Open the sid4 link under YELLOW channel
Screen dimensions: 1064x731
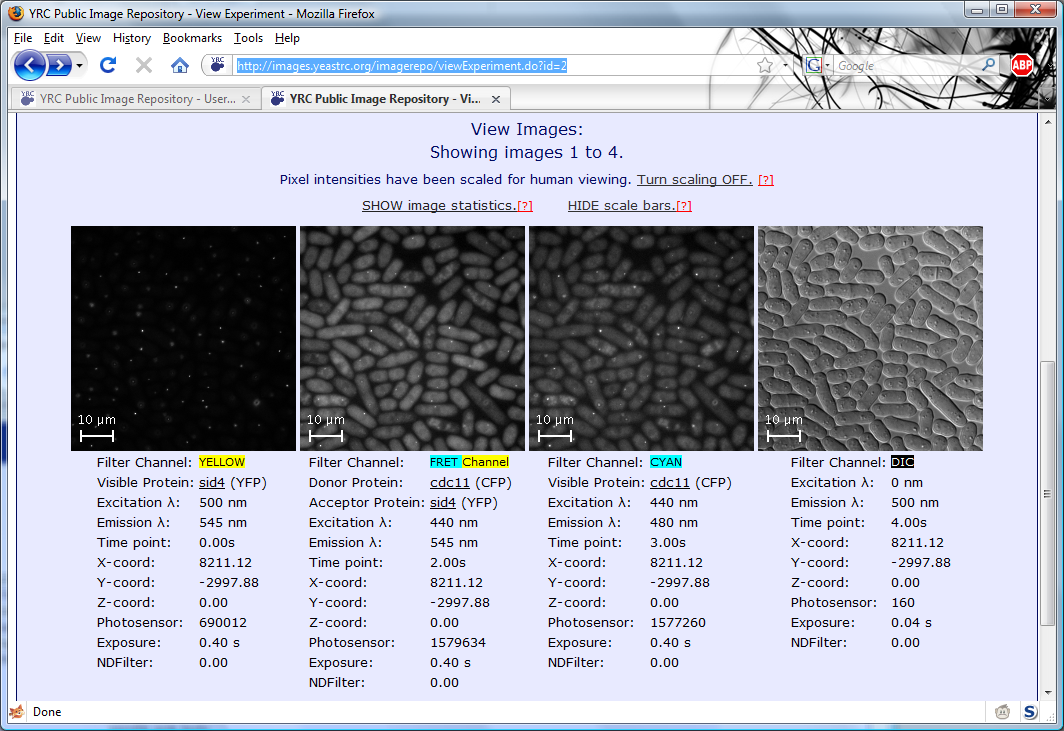point(212,482)
